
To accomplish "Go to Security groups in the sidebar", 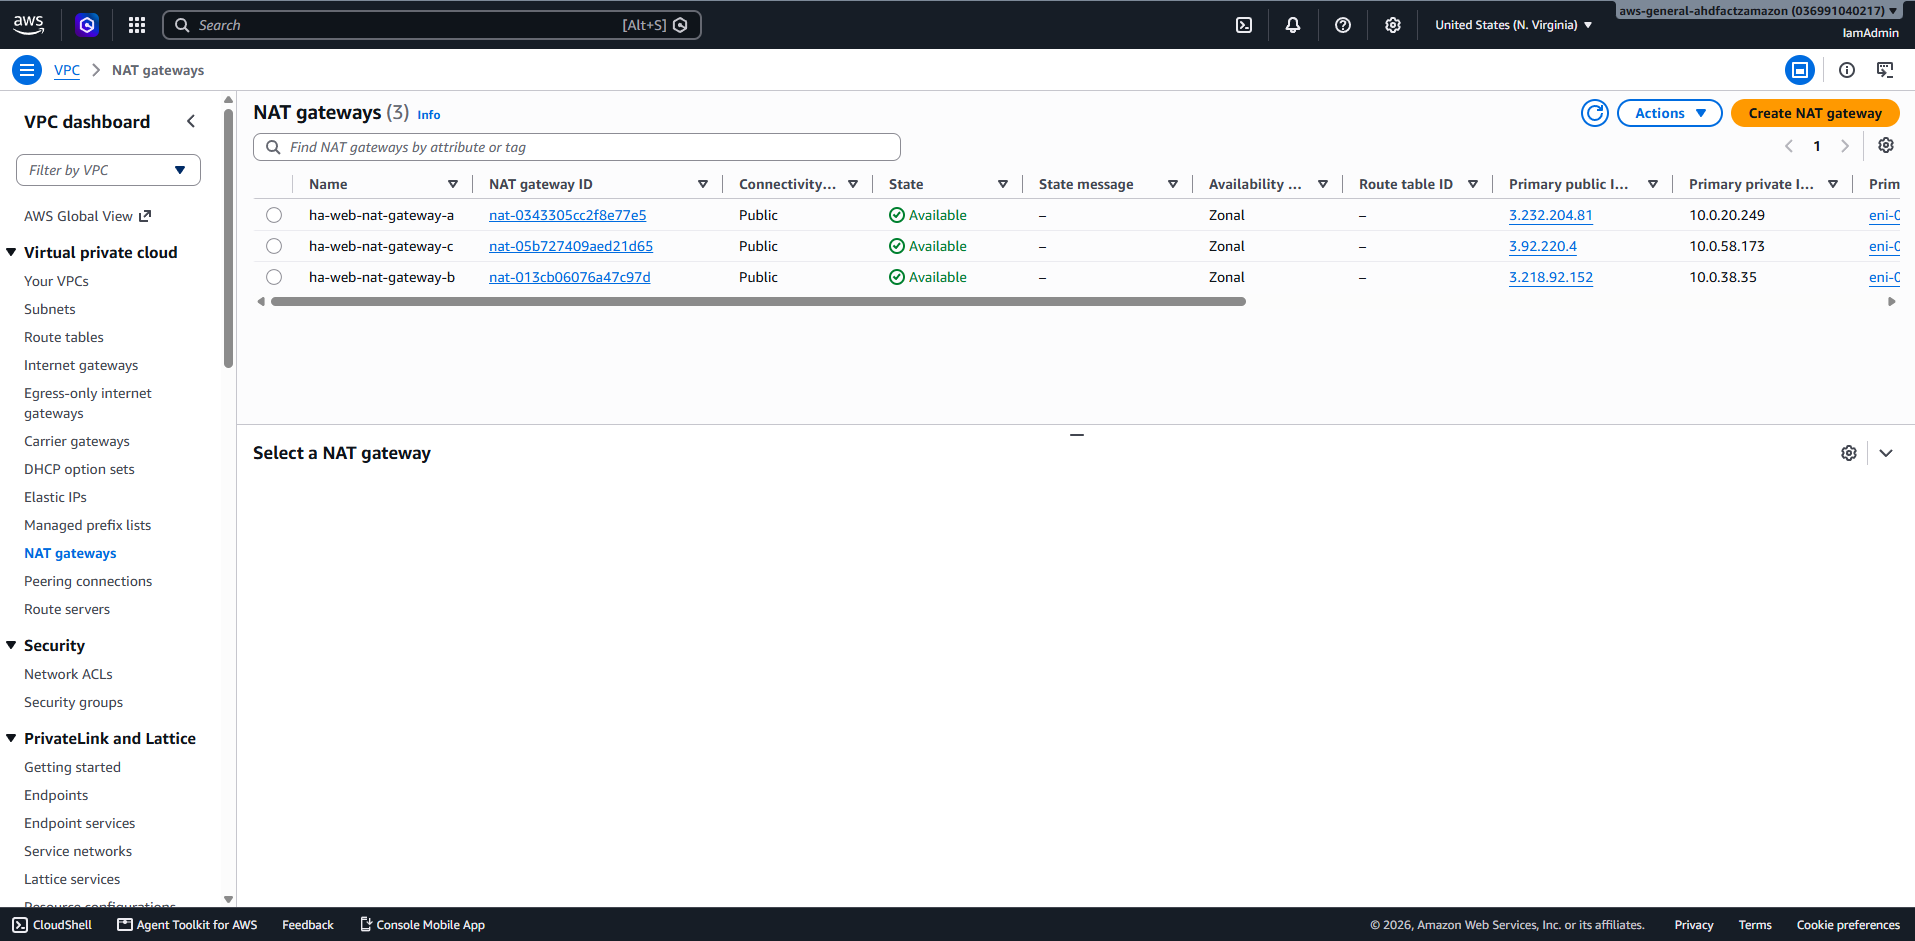I will [x=74, y=702].
